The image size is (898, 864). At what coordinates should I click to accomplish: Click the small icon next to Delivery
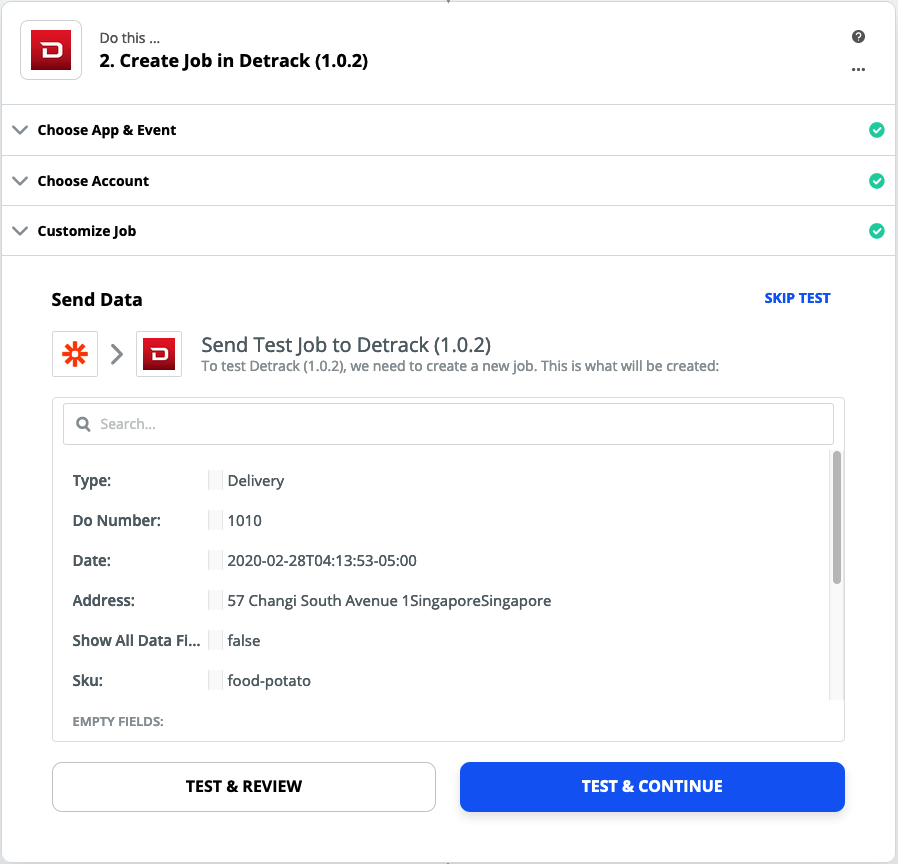pos(215,480)
